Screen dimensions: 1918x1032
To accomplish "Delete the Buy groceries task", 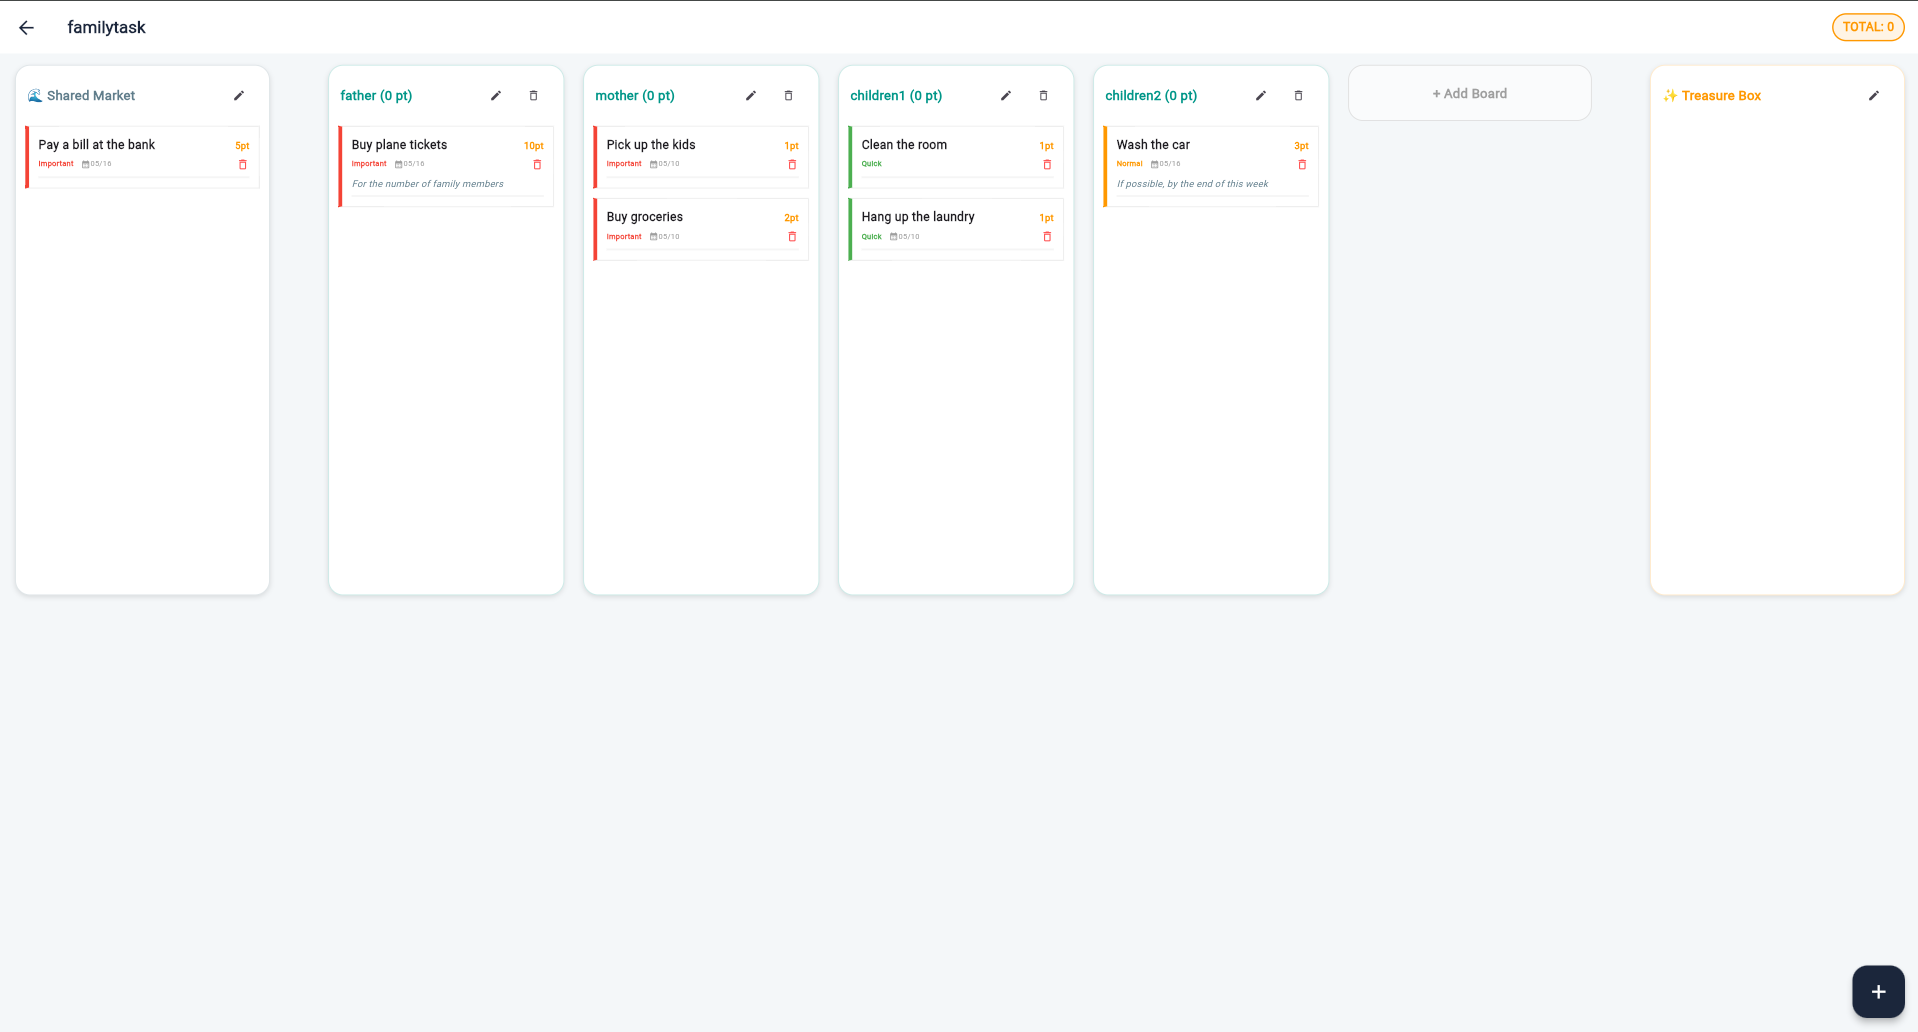I will pos(792,237).
